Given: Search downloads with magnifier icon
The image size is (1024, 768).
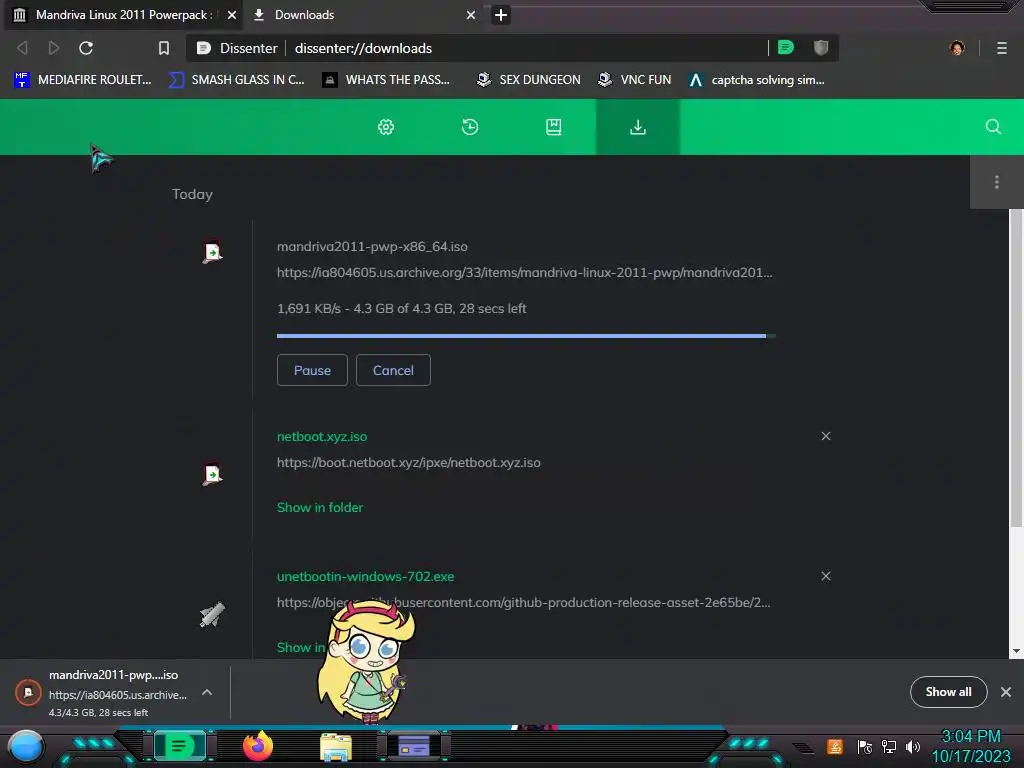Looking at the screenshot, I should (x=993, y=127).
